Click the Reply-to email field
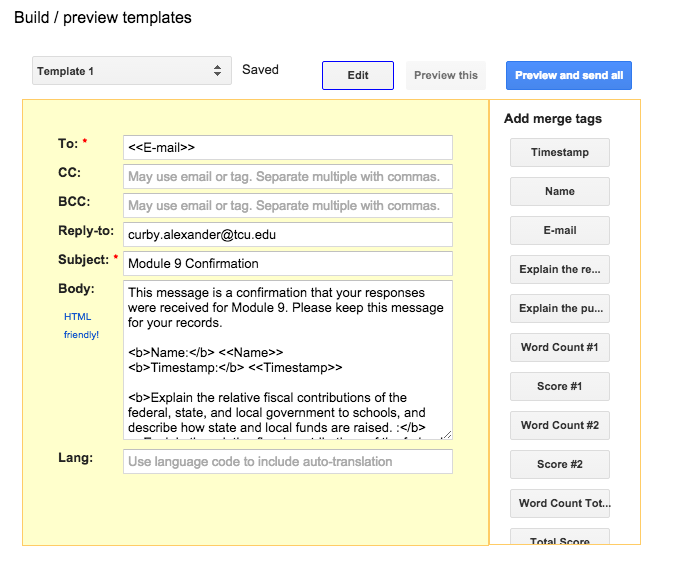Screen dimensions: 678x566 288,234
